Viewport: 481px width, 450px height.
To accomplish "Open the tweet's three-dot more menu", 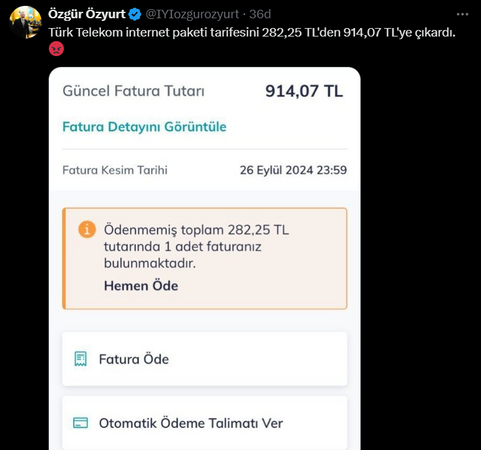I will [x=462, y=14].
